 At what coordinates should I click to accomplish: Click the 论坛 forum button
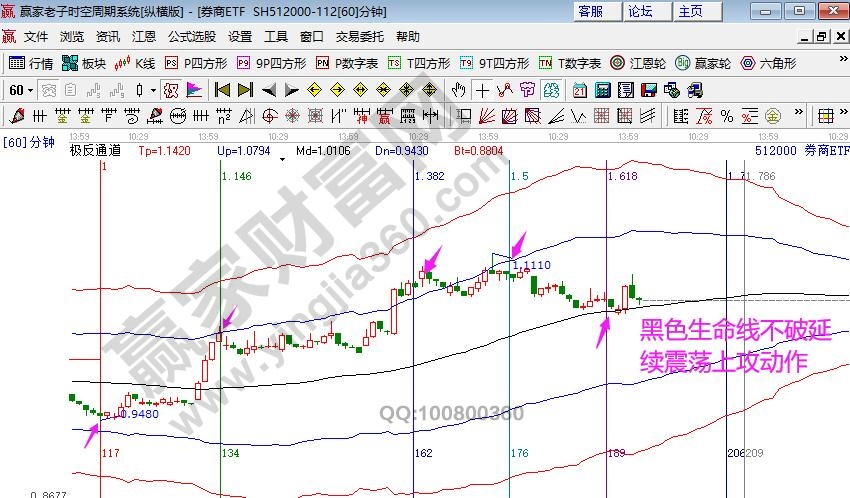click(x=640, y=11)
